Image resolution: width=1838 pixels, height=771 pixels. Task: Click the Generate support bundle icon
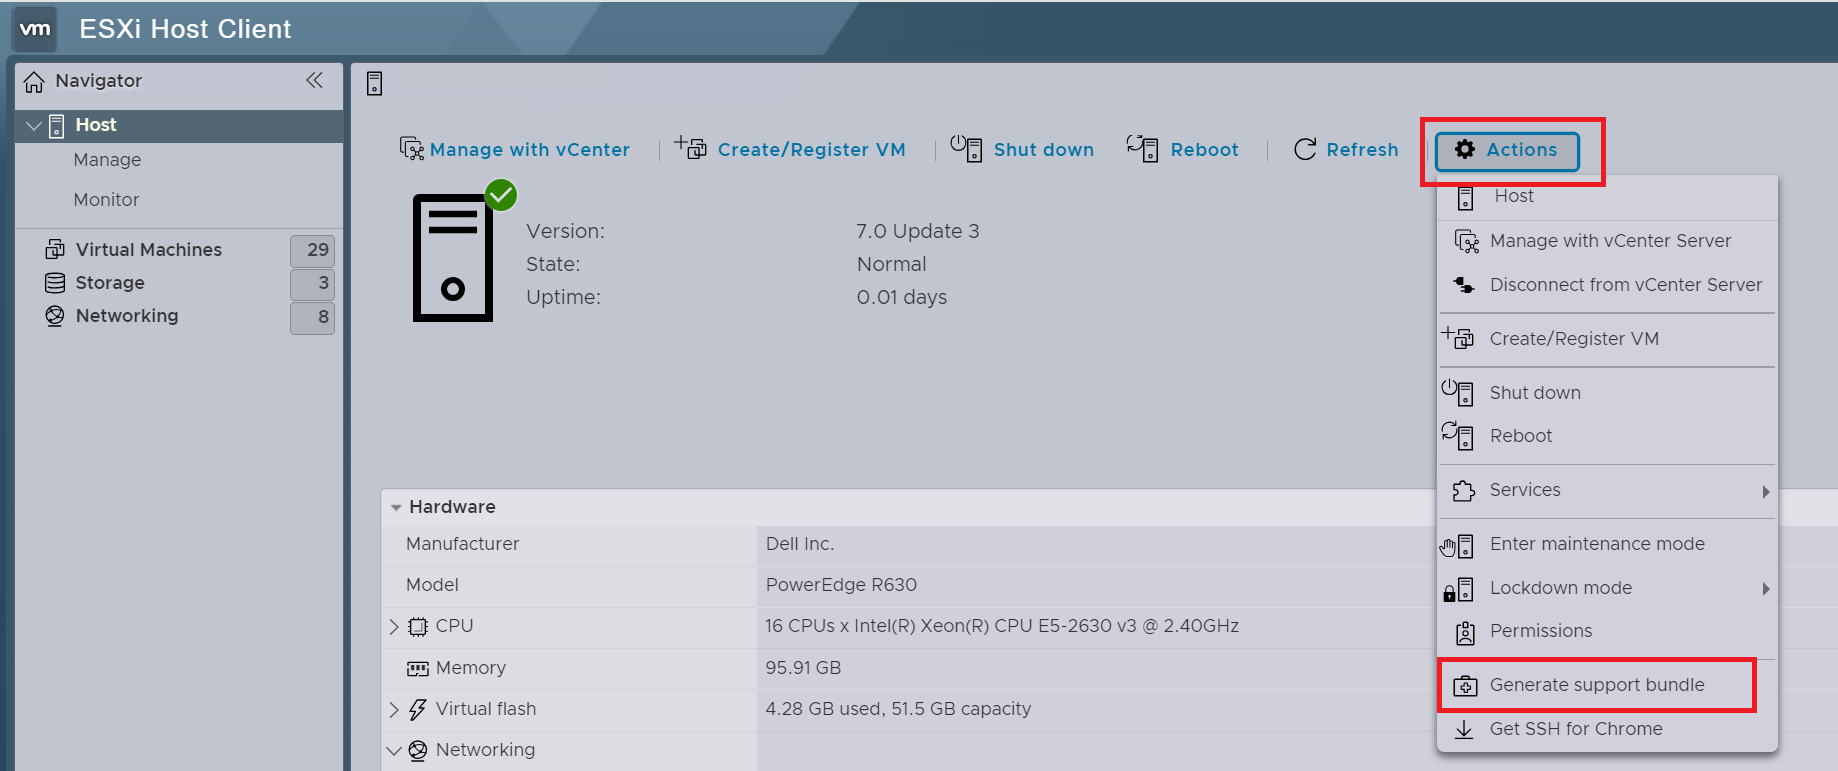1465,686
